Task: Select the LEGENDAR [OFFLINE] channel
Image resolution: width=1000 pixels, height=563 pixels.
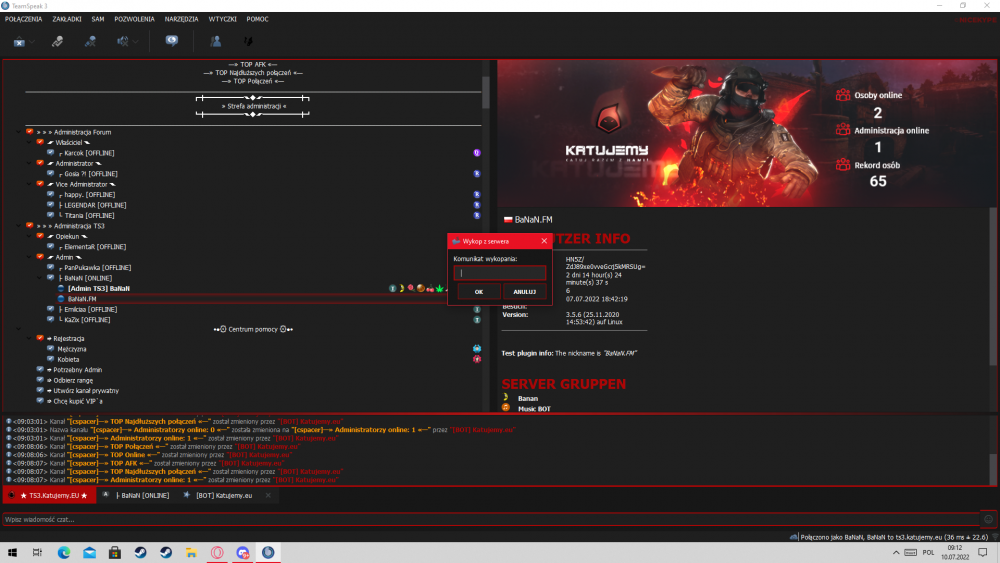Action: [94, 205]
